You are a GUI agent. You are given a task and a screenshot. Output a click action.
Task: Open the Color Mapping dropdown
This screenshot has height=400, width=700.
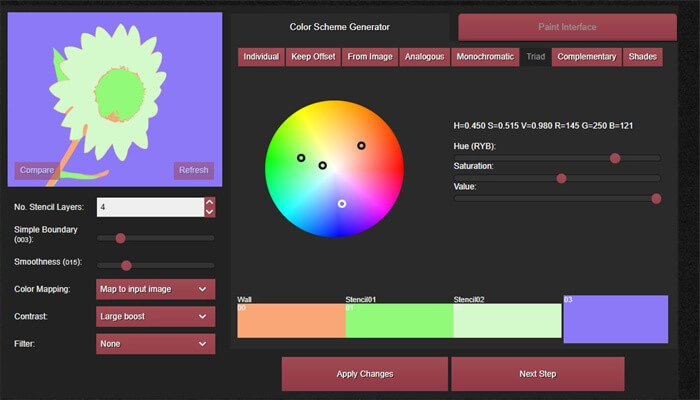click(155, 290)
